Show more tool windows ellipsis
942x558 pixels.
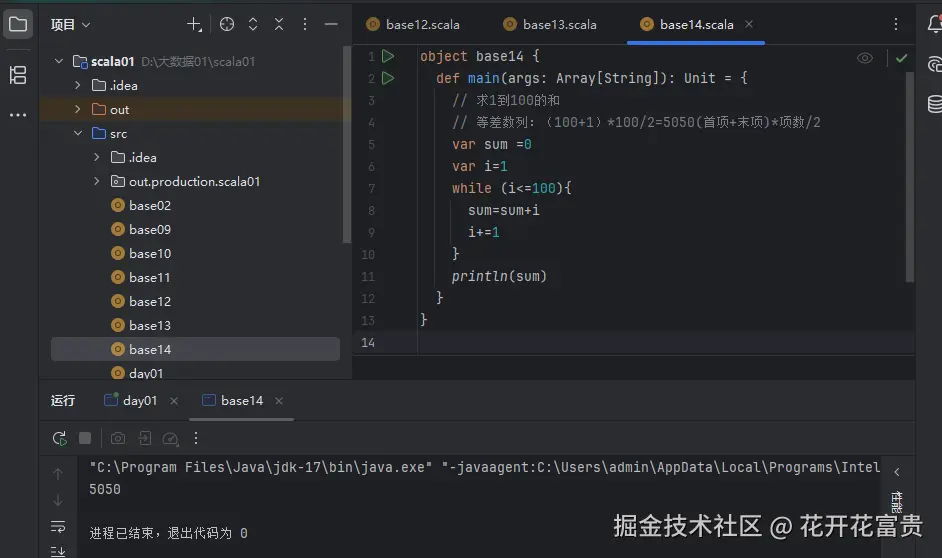pyautogui.click(x=18, y=115)
